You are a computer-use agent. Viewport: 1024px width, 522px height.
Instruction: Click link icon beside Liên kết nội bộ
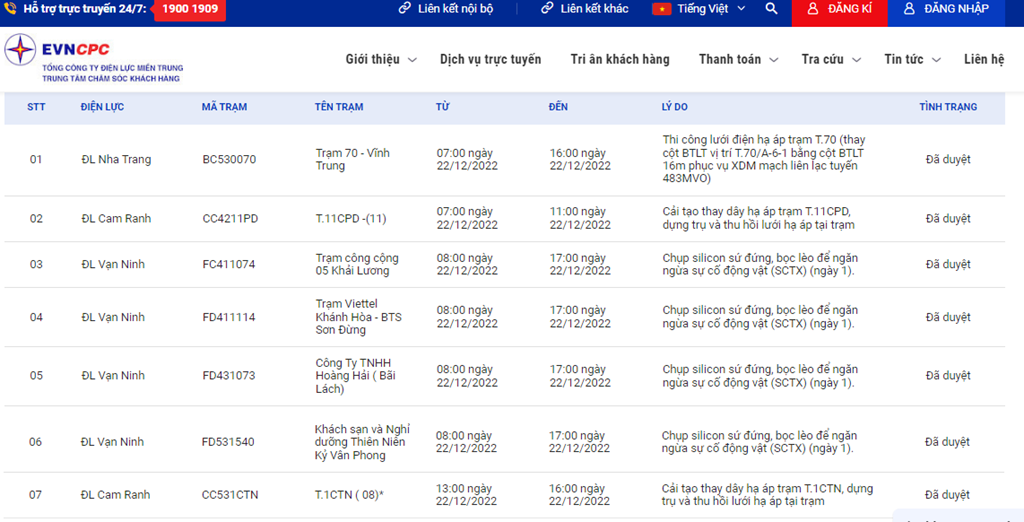tap(404, 9)
